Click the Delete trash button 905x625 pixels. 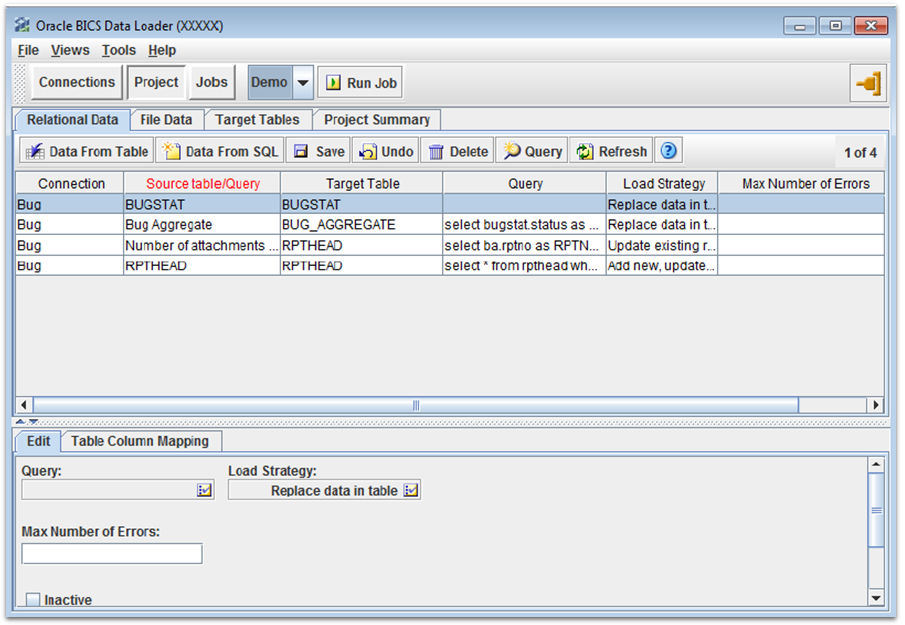pyautogui.click(x=458, y=151)
